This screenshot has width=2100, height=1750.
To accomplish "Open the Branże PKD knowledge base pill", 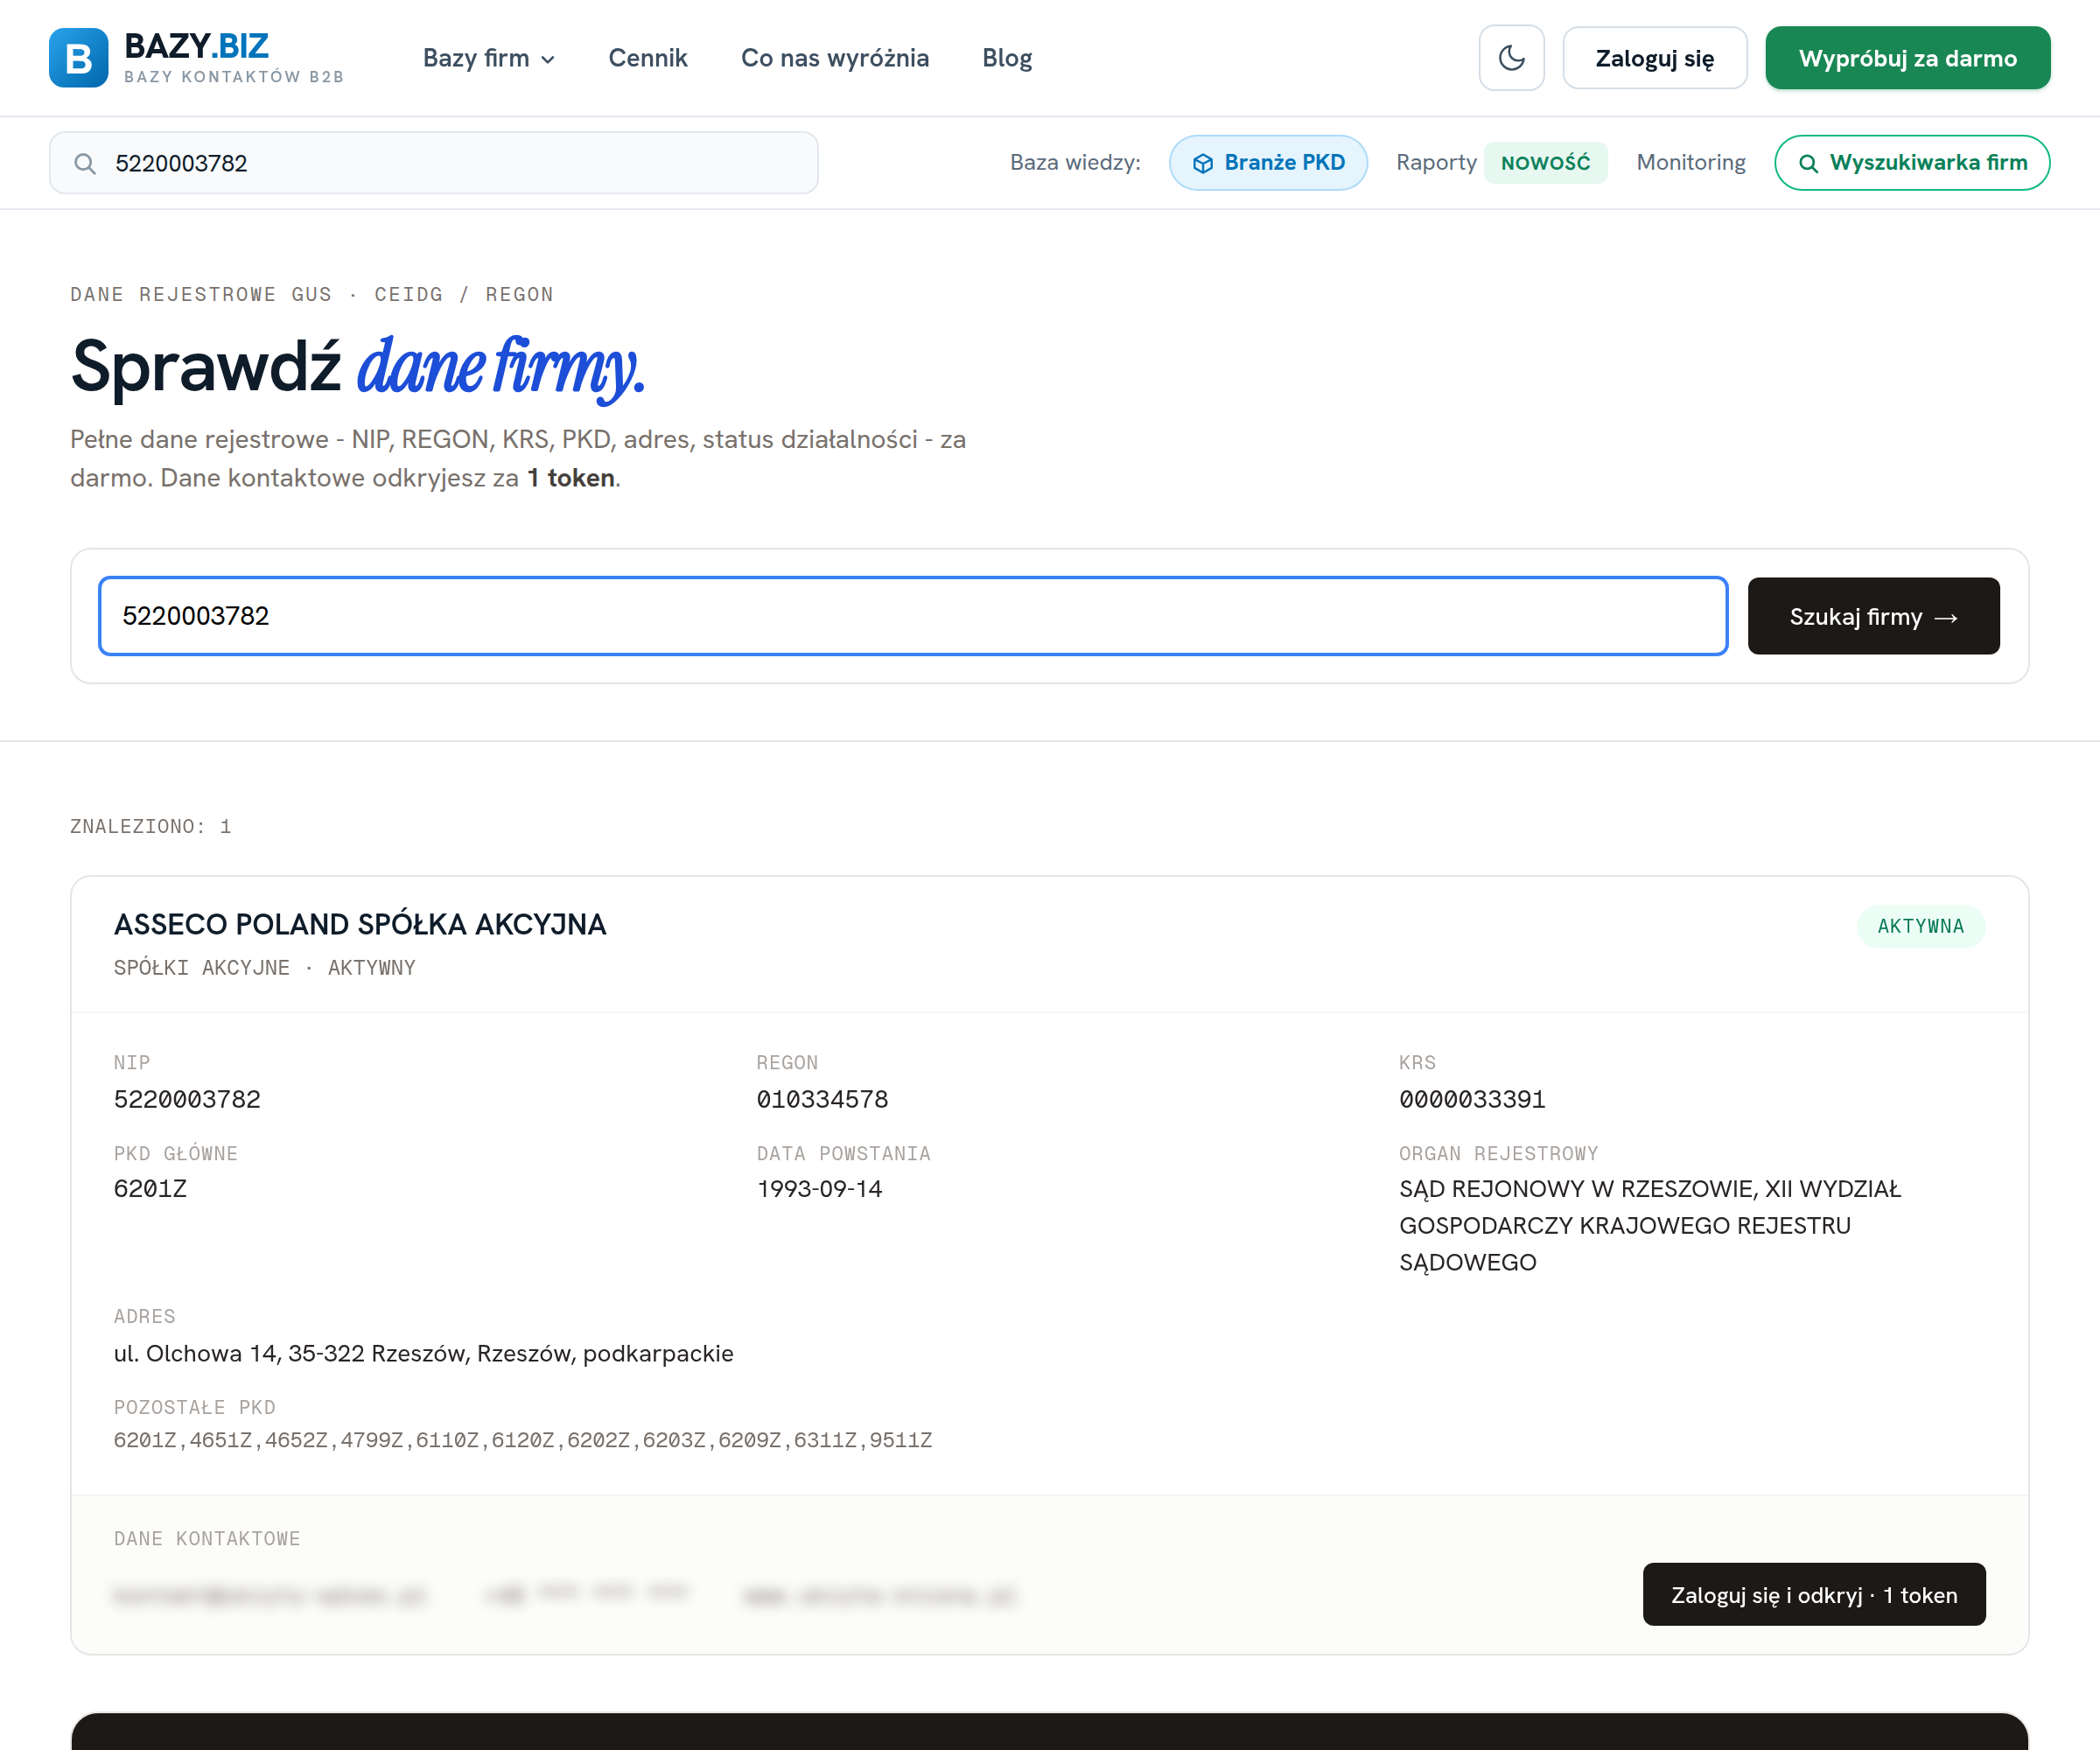I will tap(1268, 162).
